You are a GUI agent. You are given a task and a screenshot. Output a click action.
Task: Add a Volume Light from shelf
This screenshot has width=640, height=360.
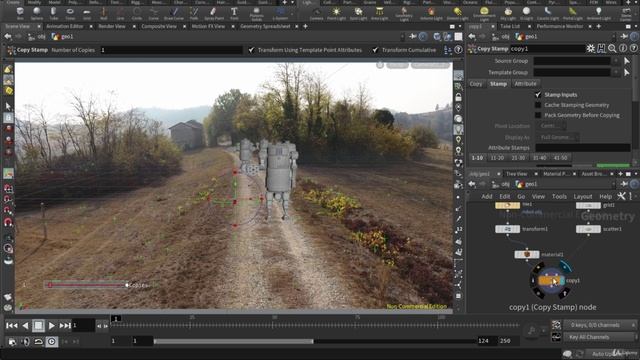(431, 13)
